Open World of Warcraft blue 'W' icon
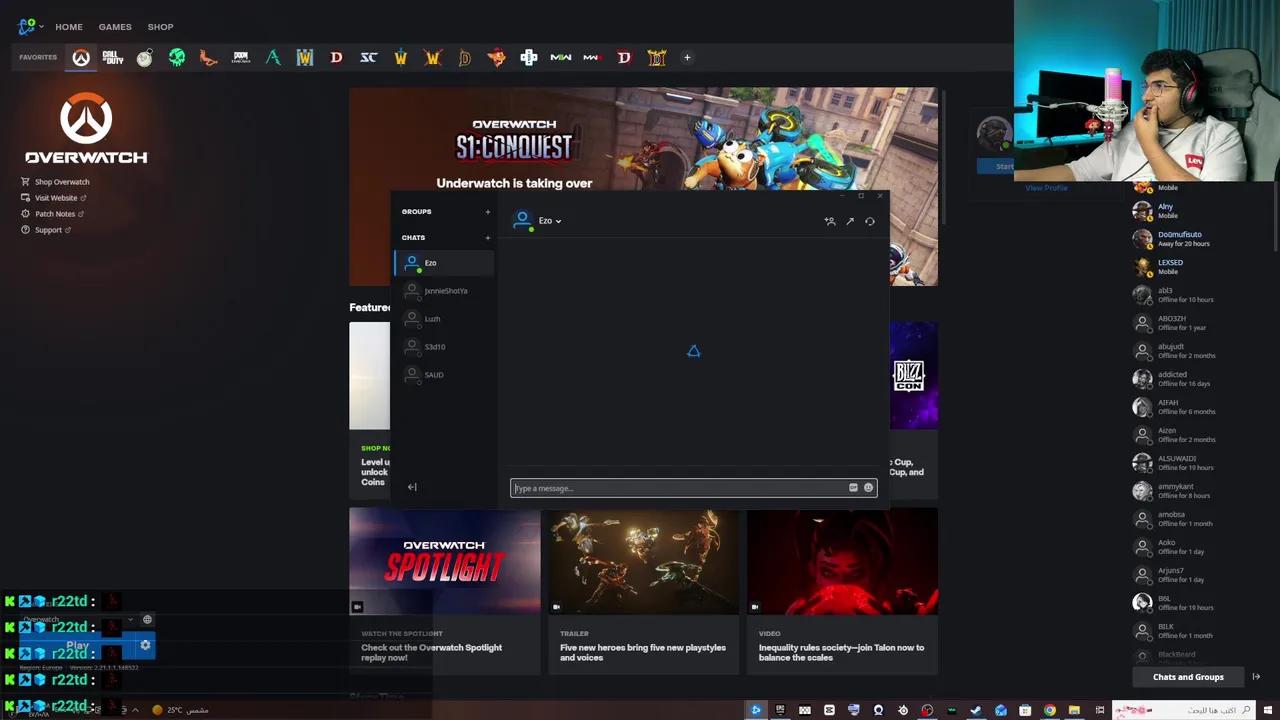The height and width of the screenshot is (720, 1280). (x=304, y=58)
